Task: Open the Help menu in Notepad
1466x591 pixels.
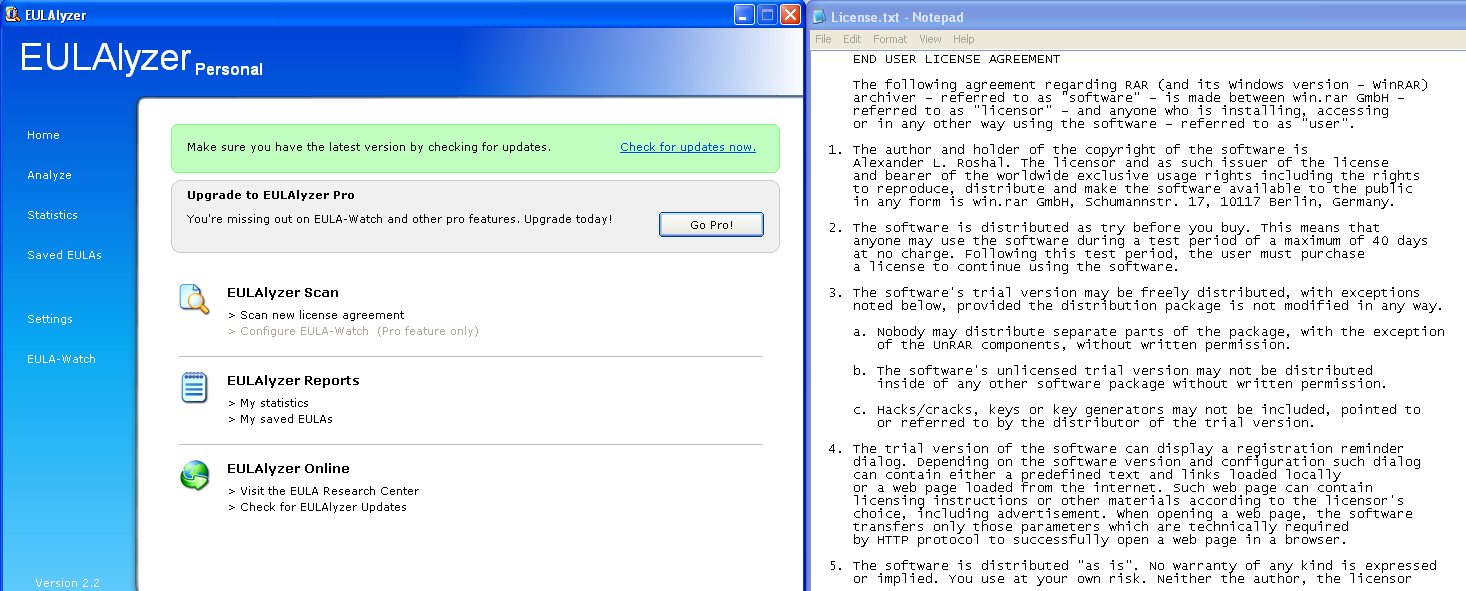Action: point(963,39)
